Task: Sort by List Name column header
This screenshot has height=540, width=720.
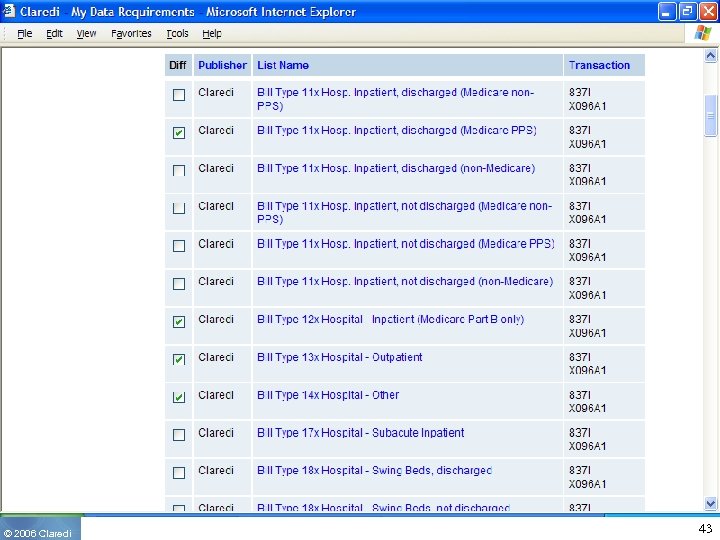Action: tap(283, 65)
